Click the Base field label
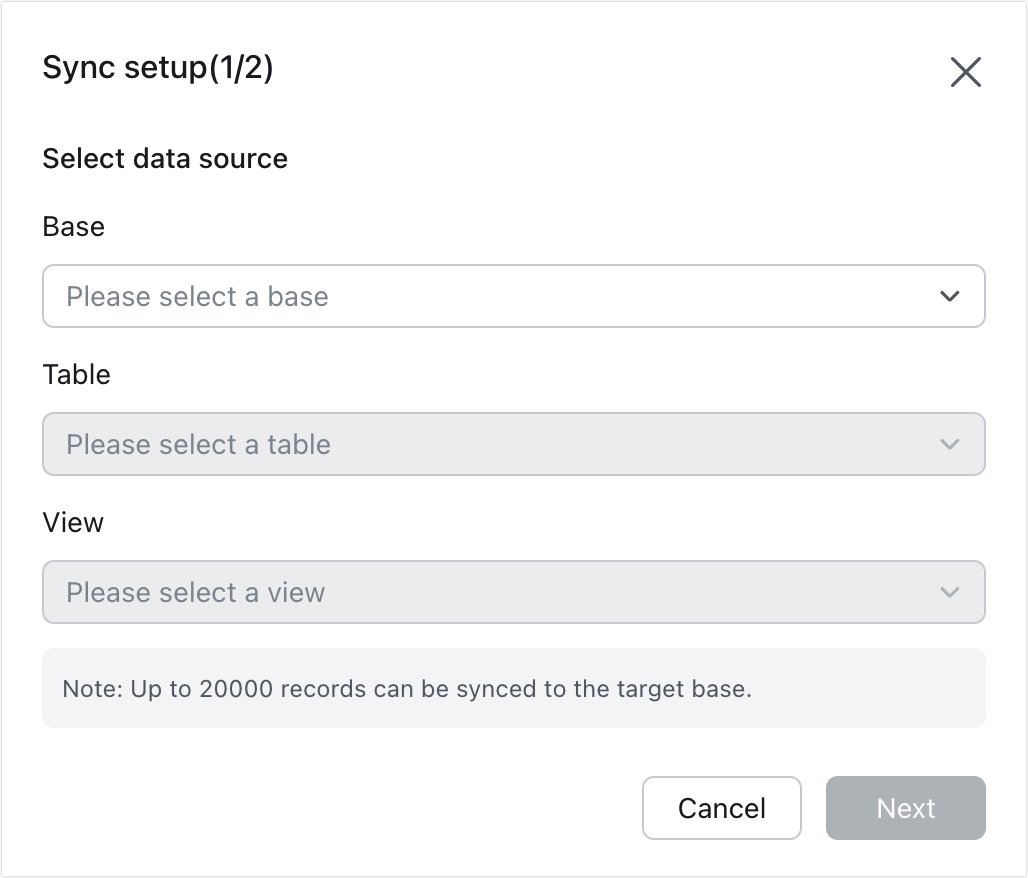The height and width of the screenshot is (878, 1028). (x=73, y=227)
